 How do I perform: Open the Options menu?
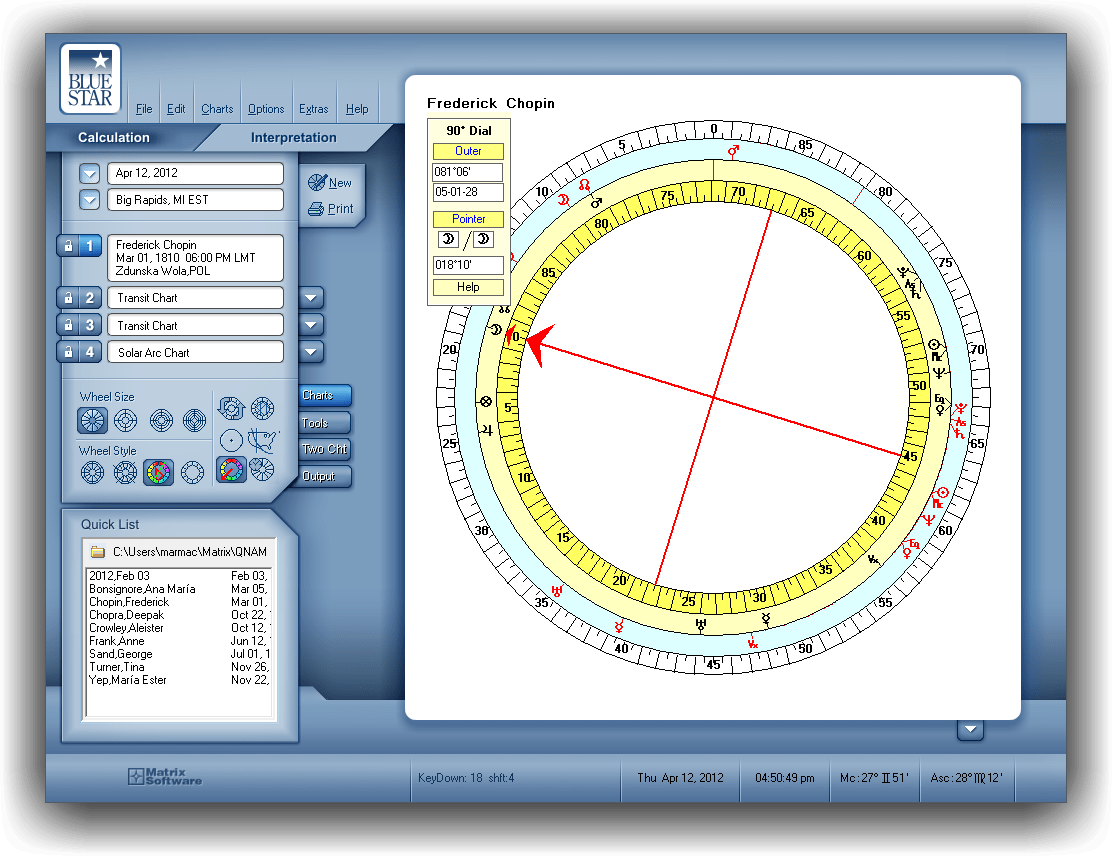[266, 109]
